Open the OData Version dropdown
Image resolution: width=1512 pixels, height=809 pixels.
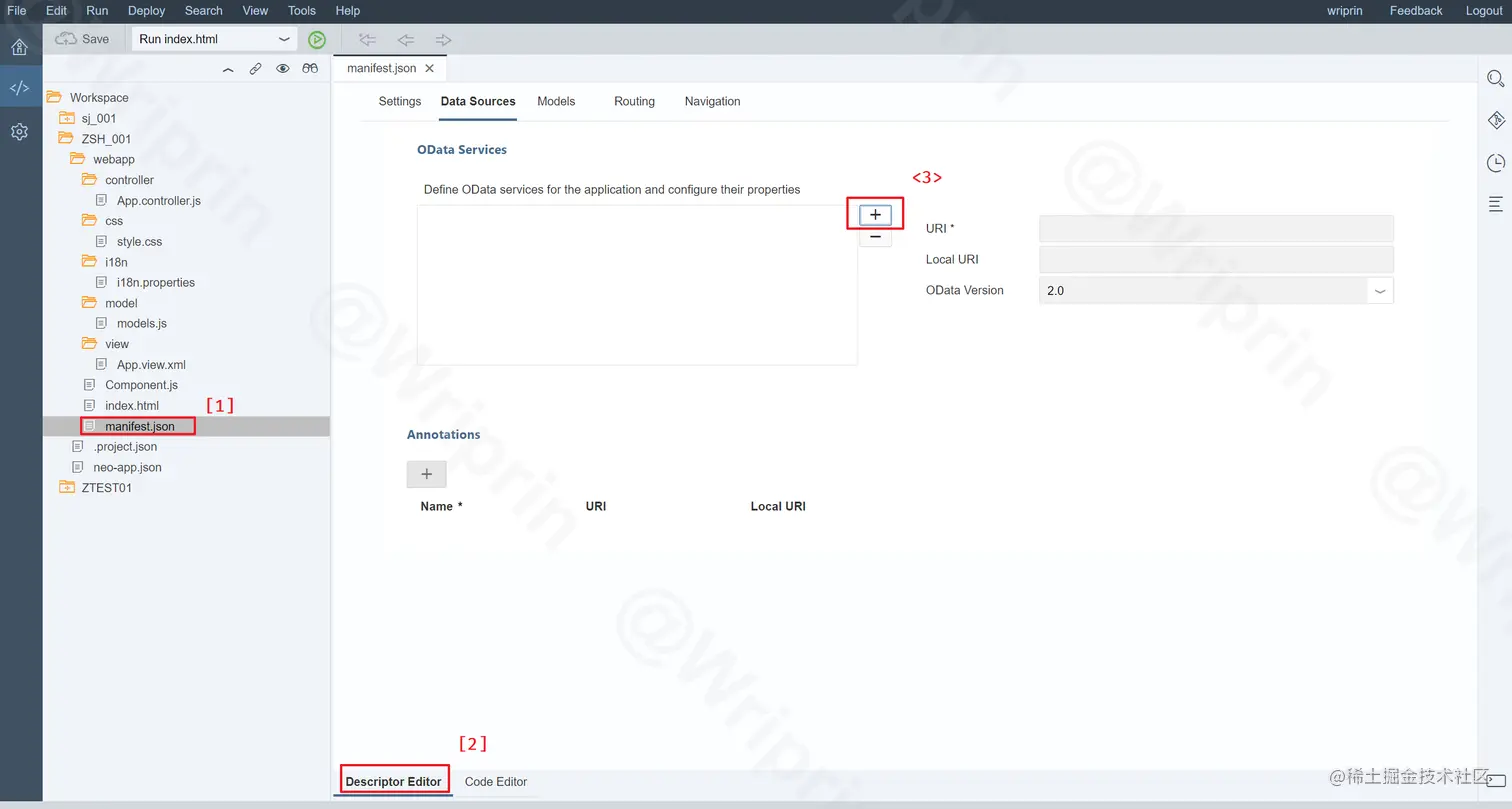[x=1380, y=291]
